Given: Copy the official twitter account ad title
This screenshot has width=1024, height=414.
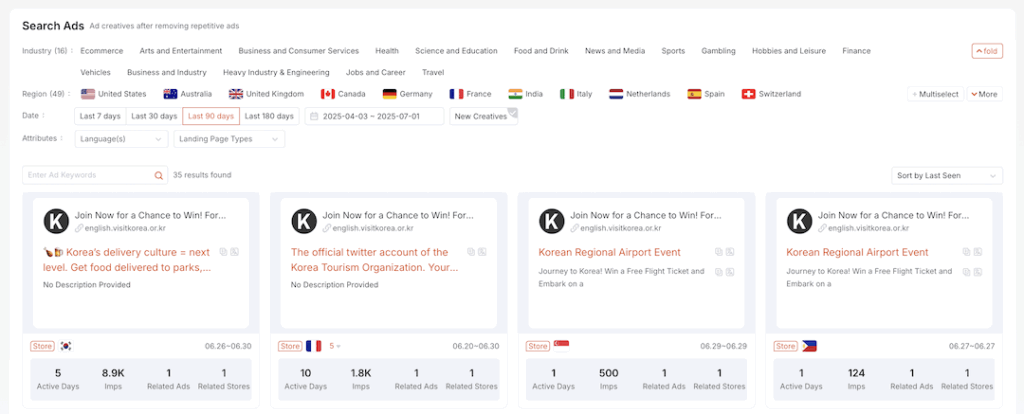Looking at the screenshot, I should pos(471,252).
